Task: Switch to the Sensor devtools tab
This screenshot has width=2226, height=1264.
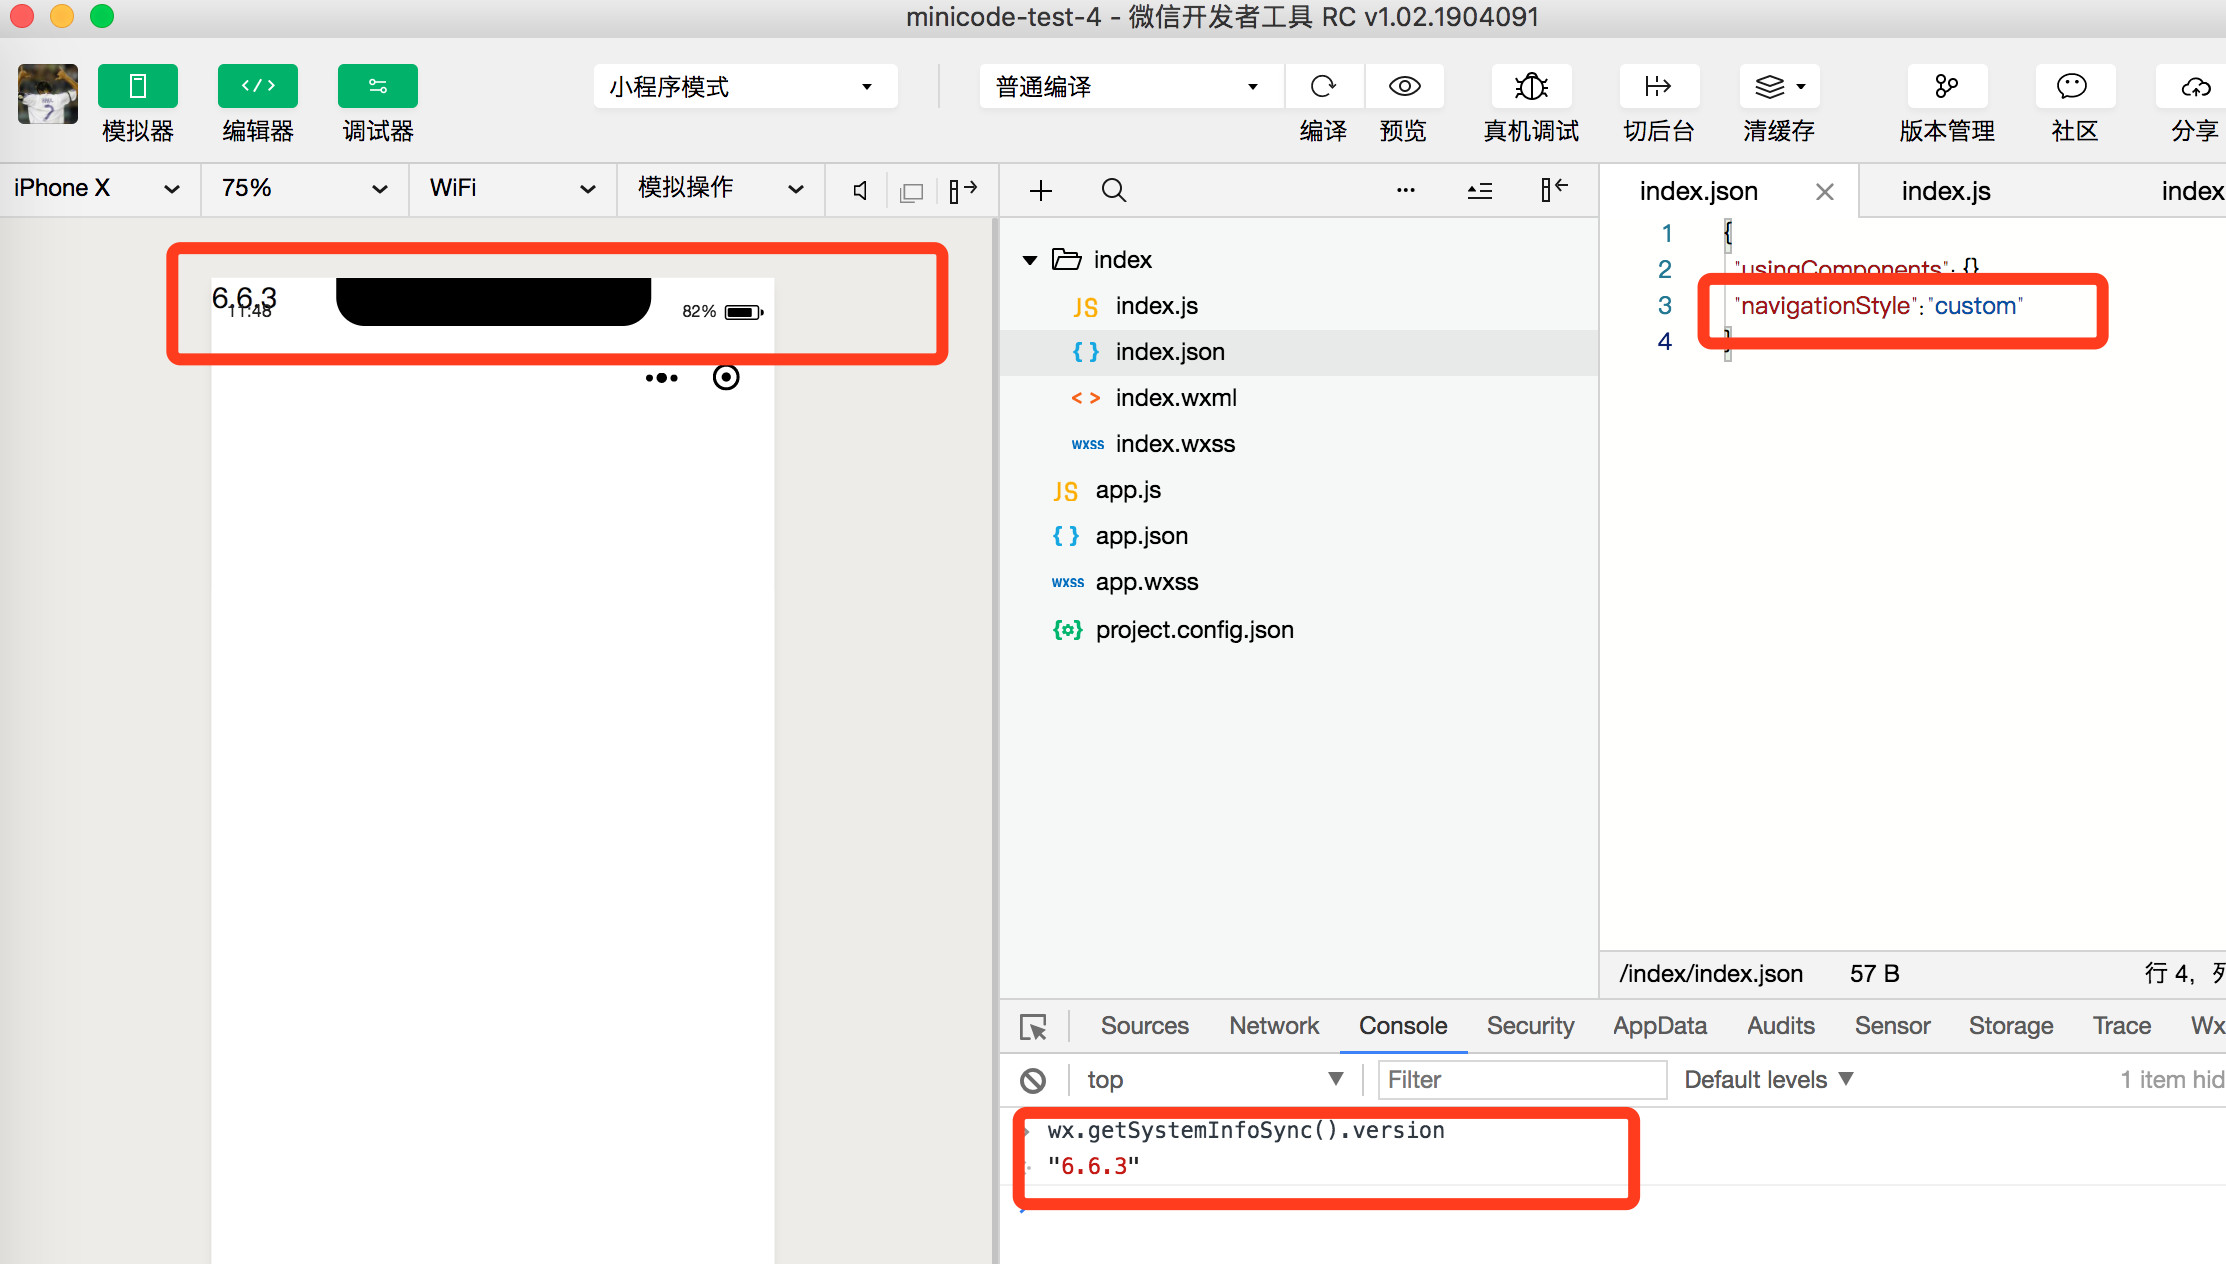Action: point(1892,1026)
